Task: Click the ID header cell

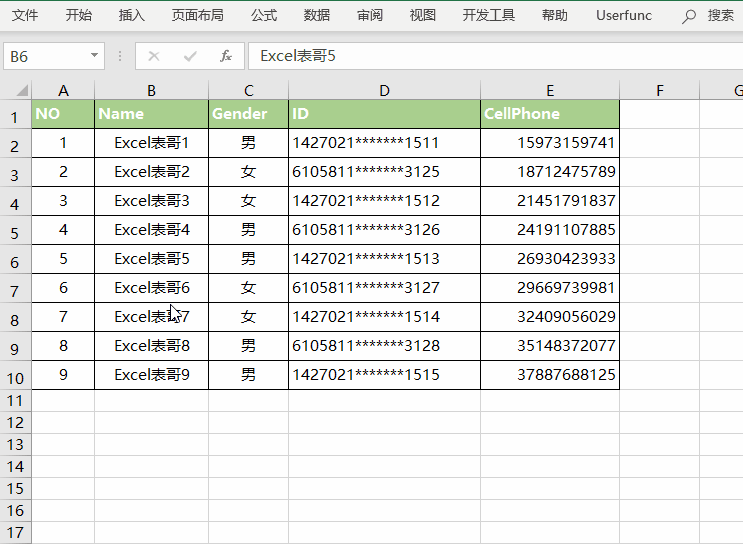Action: [x=384, y=114]
